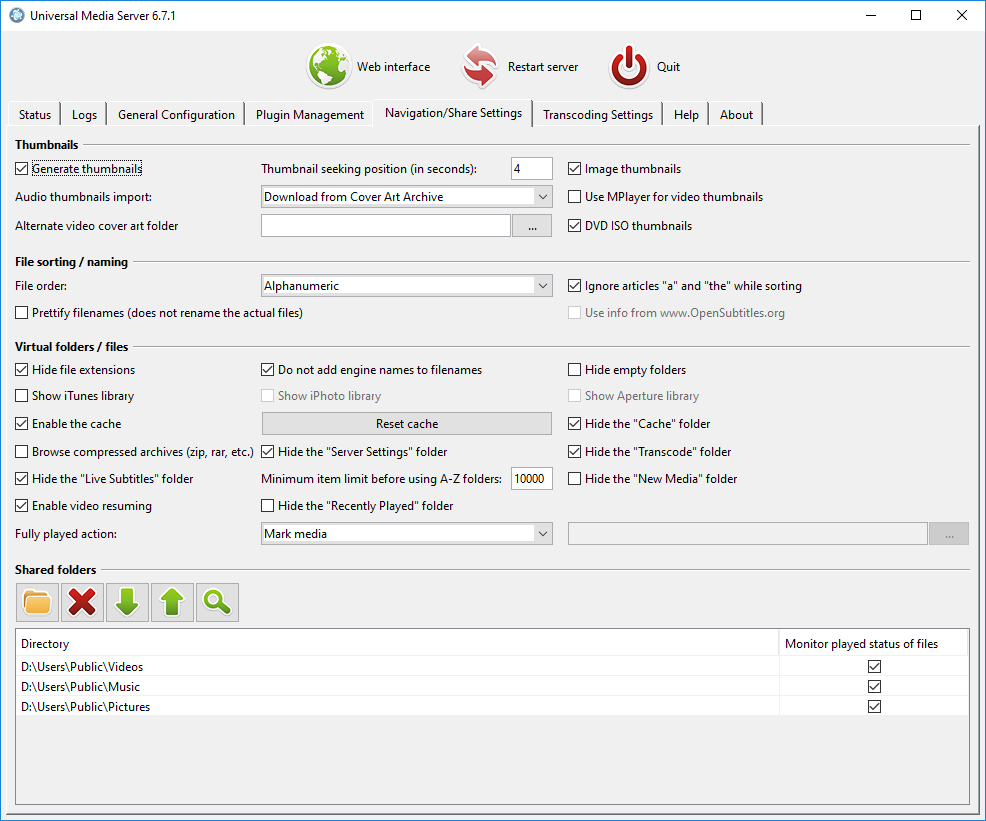Click the Thumbnail seeking position field
This screenshot has width=986, height=821.
531,168
